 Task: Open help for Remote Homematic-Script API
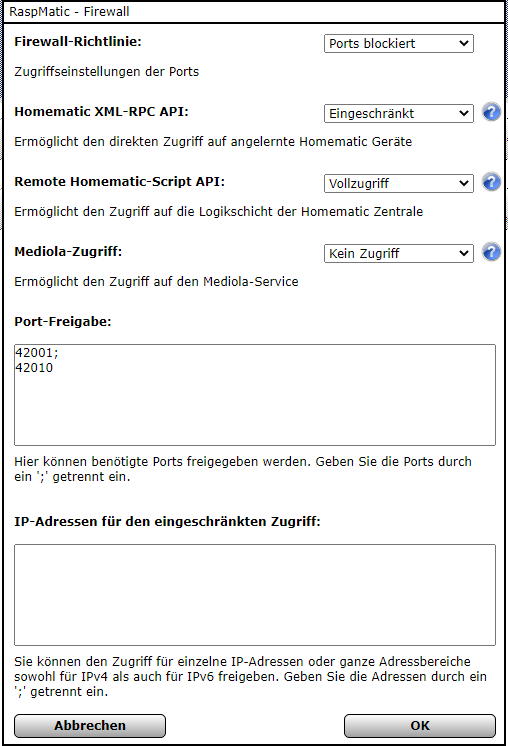tap(491, 182)
